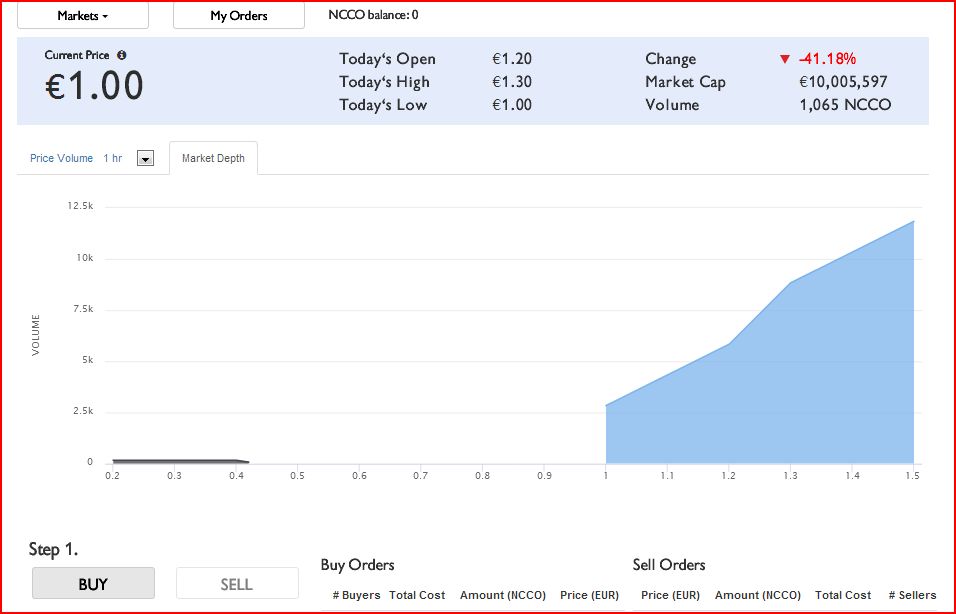Open the Markets dropdown menu
The image size is (956, 614).
(83, 16)
